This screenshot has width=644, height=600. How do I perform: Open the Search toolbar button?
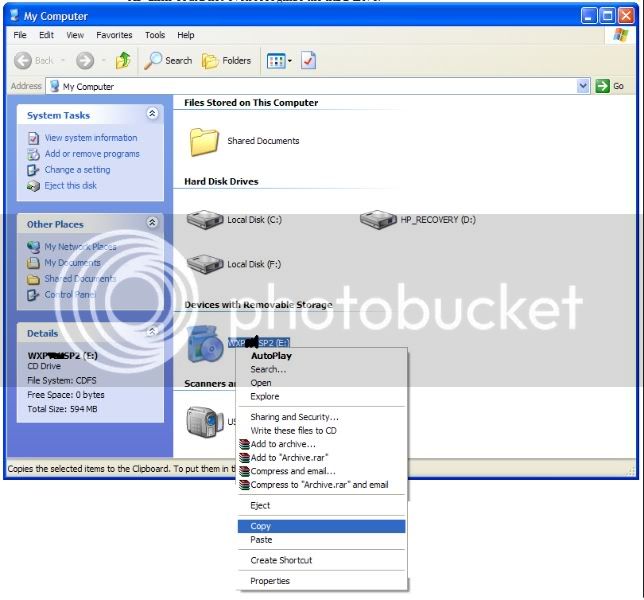pyautogui.click(x=168, y=61)
